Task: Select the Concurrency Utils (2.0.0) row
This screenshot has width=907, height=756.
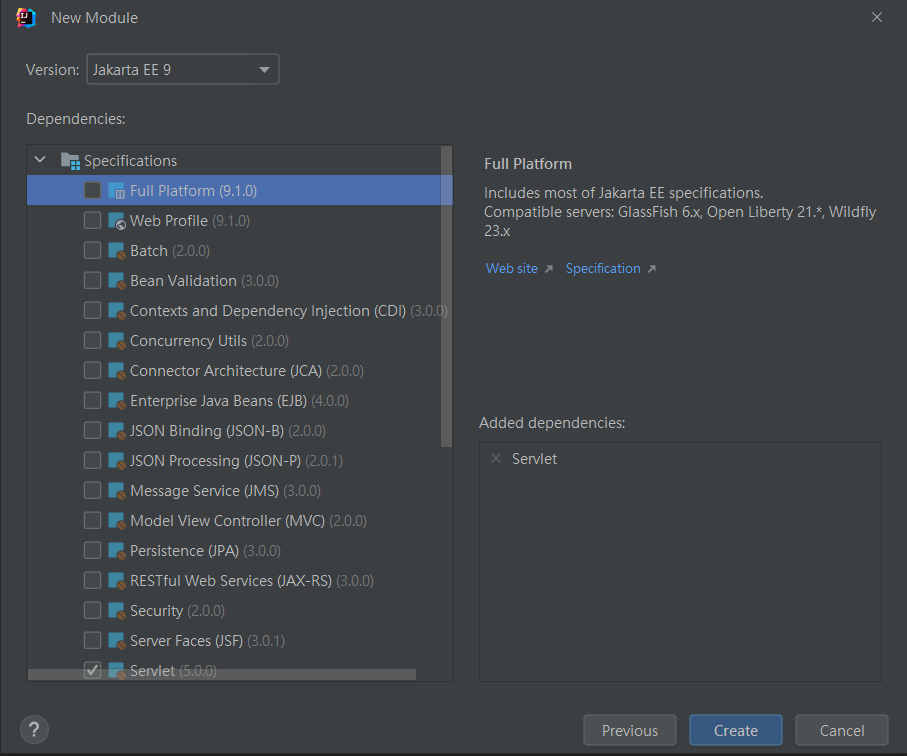Action: [x=239, y=341]
